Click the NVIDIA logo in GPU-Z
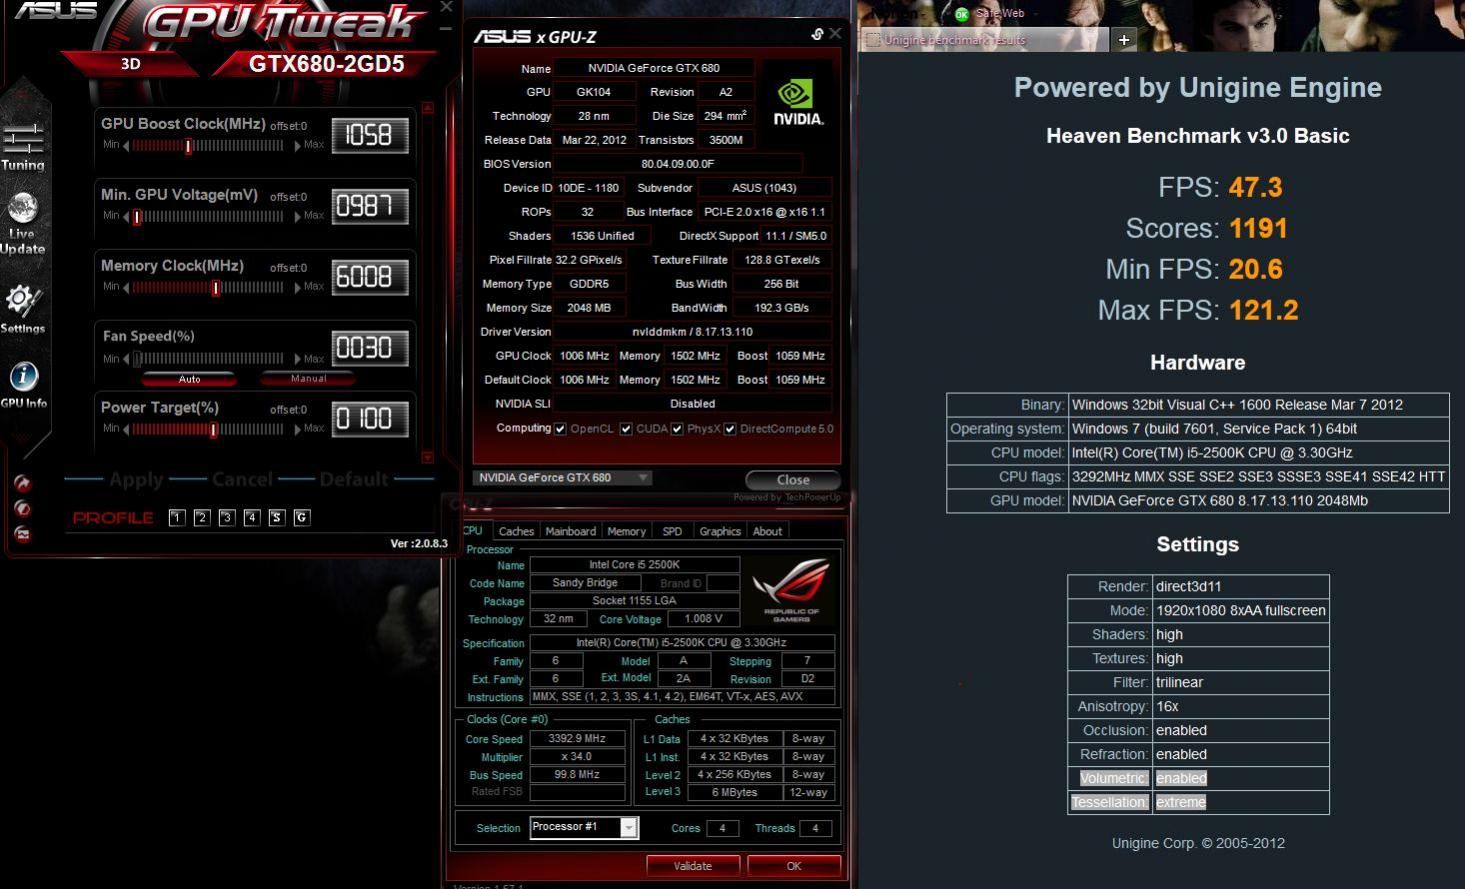1465x889 pixels. (x=797, y=102)
